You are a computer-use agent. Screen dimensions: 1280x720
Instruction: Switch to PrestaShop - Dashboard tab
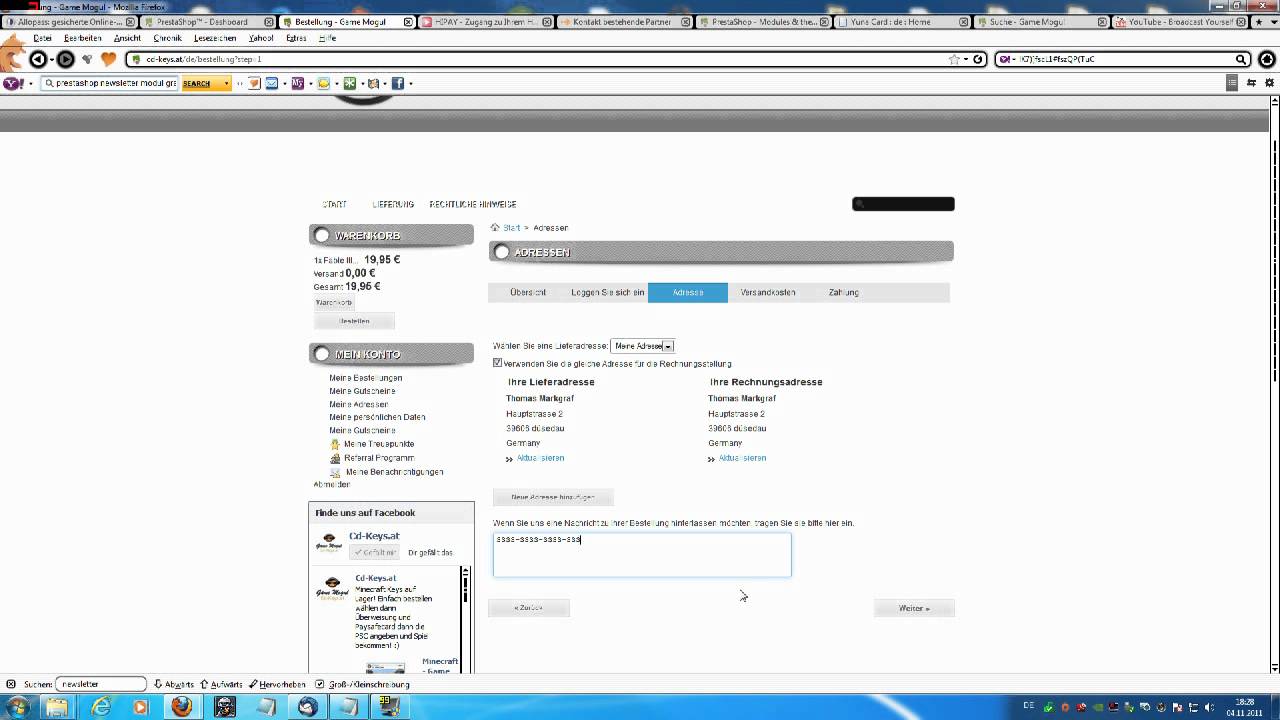point(208,21)
